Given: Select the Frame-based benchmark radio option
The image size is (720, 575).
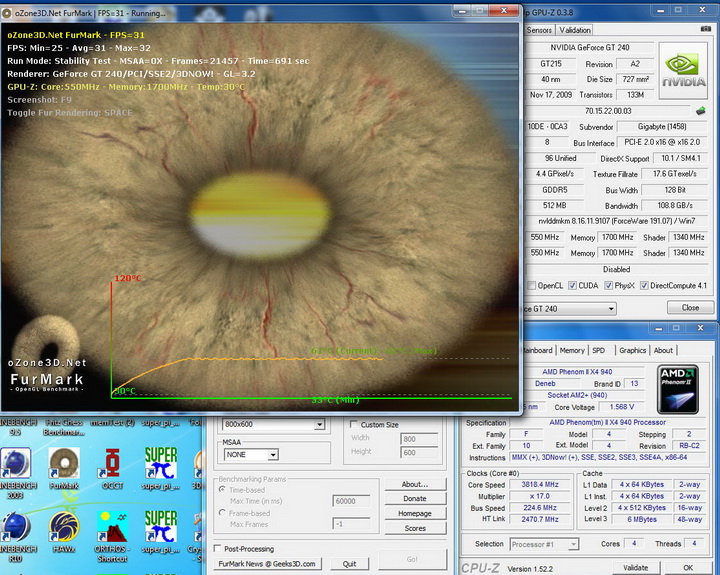Looking at the screenshot, I should click(223, 513).
